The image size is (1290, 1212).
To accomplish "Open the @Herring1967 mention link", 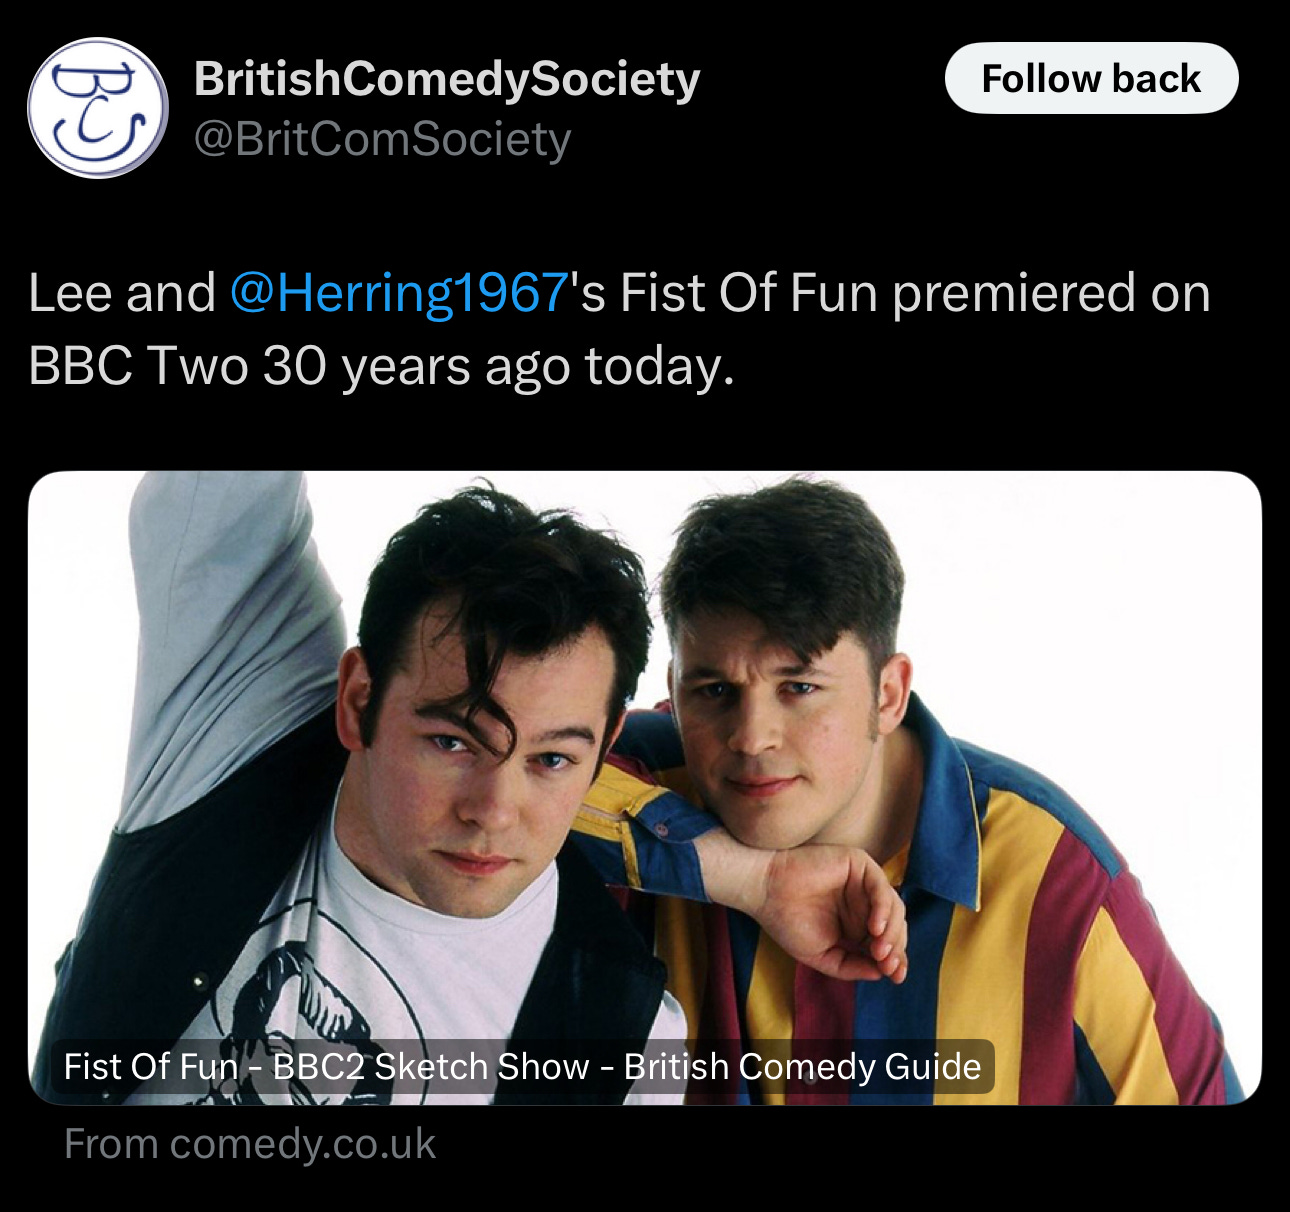I will [x=399, y=293].
